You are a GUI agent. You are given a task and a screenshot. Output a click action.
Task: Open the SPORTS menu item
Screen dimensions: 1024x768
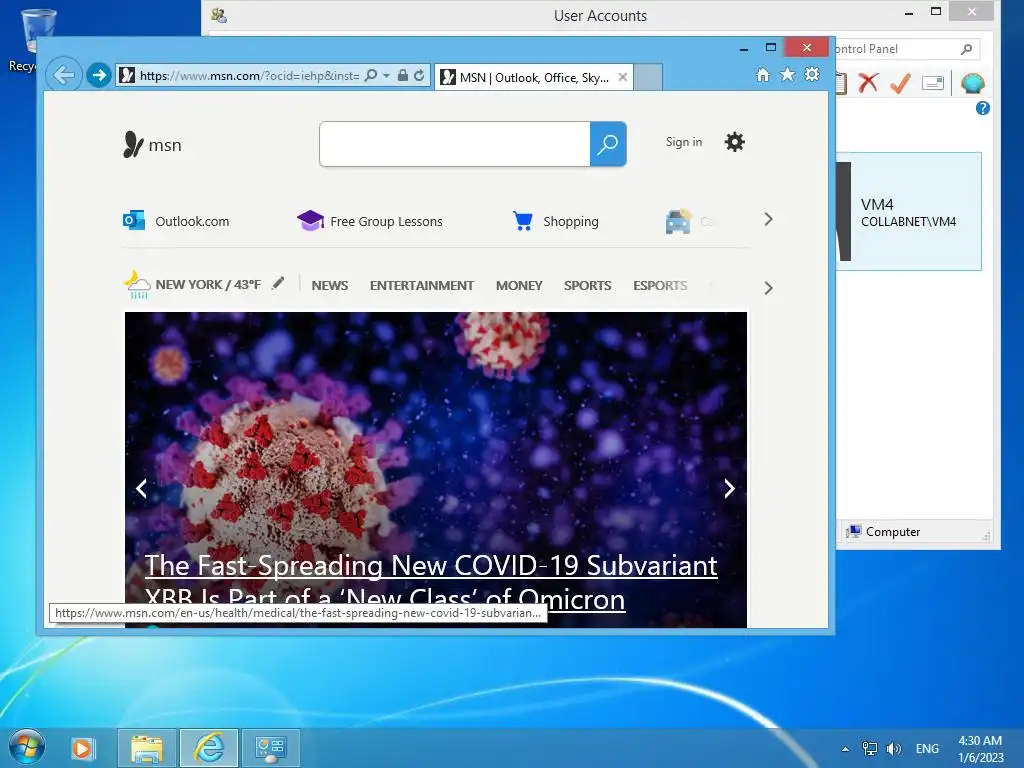click(x=588, y=285)
